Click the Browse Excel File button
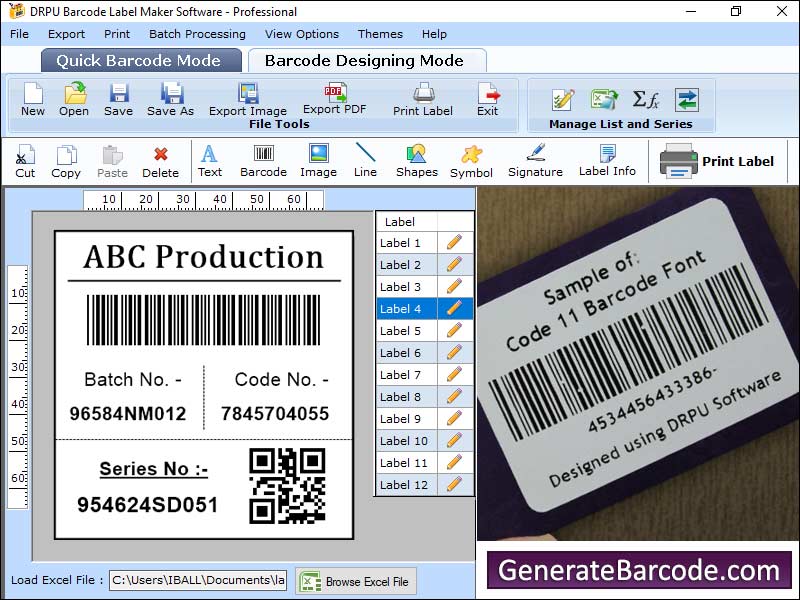This screenshot has width=800, height=600. point(356,581)
